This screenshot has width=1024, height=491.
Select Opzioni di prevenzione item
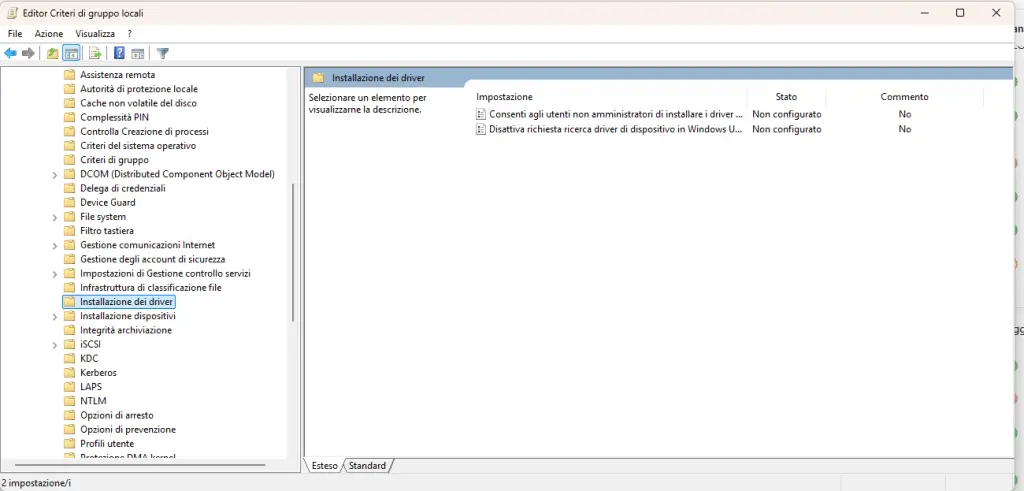click(x=128, y=430)
